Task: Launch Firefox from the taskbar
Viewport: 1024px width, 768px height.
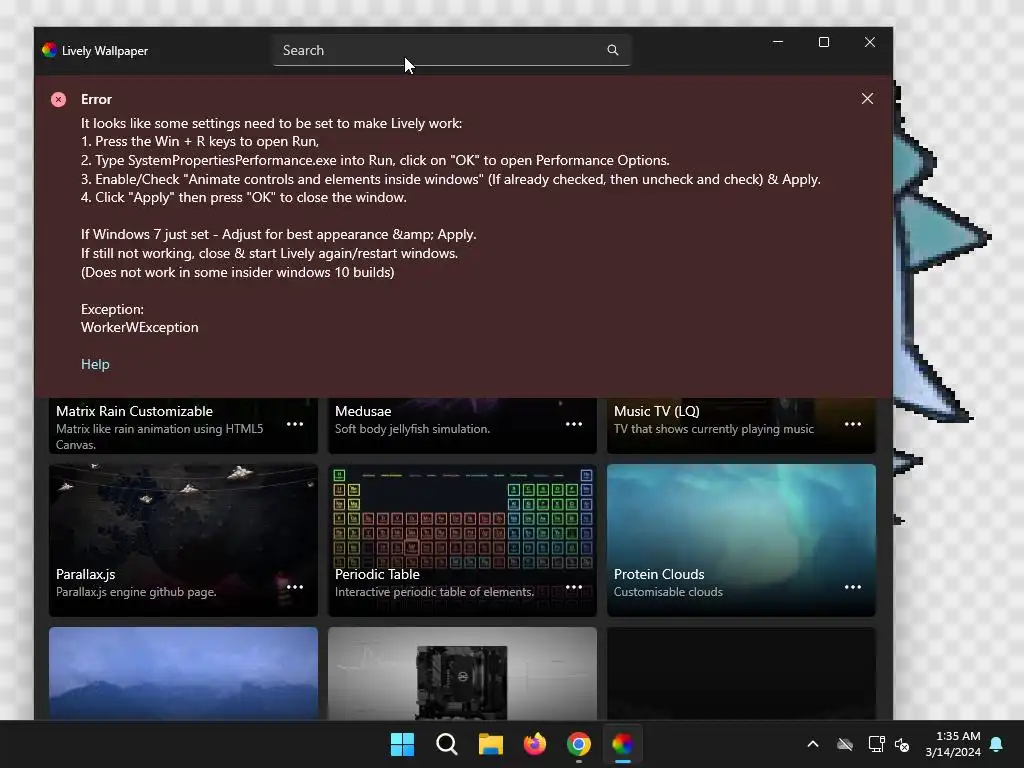Action: (535, 744)
